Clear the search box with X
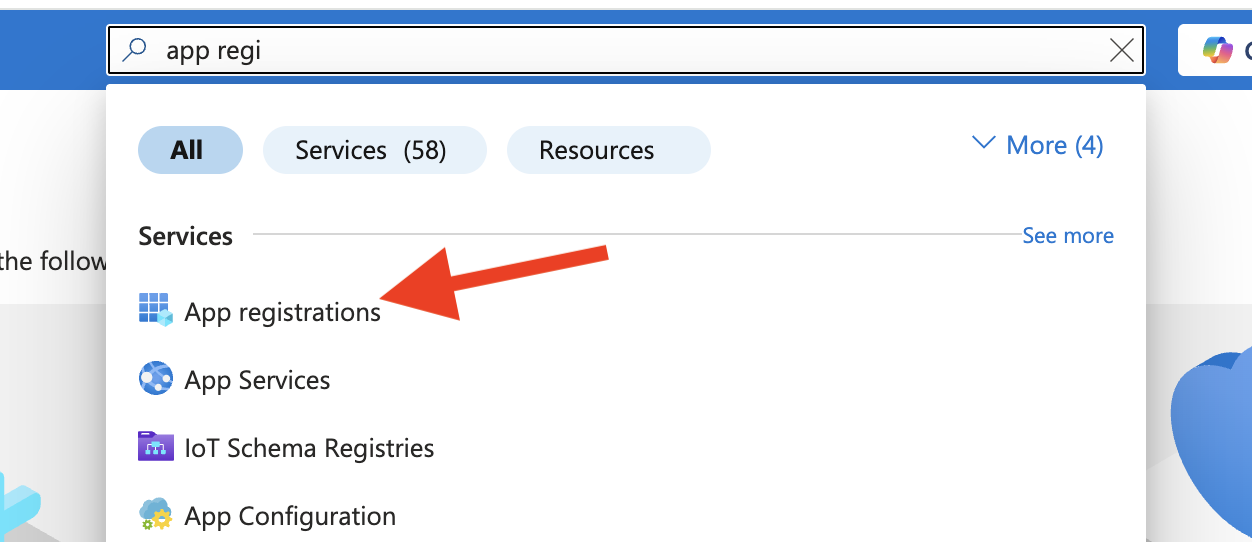 (1122, 50)
